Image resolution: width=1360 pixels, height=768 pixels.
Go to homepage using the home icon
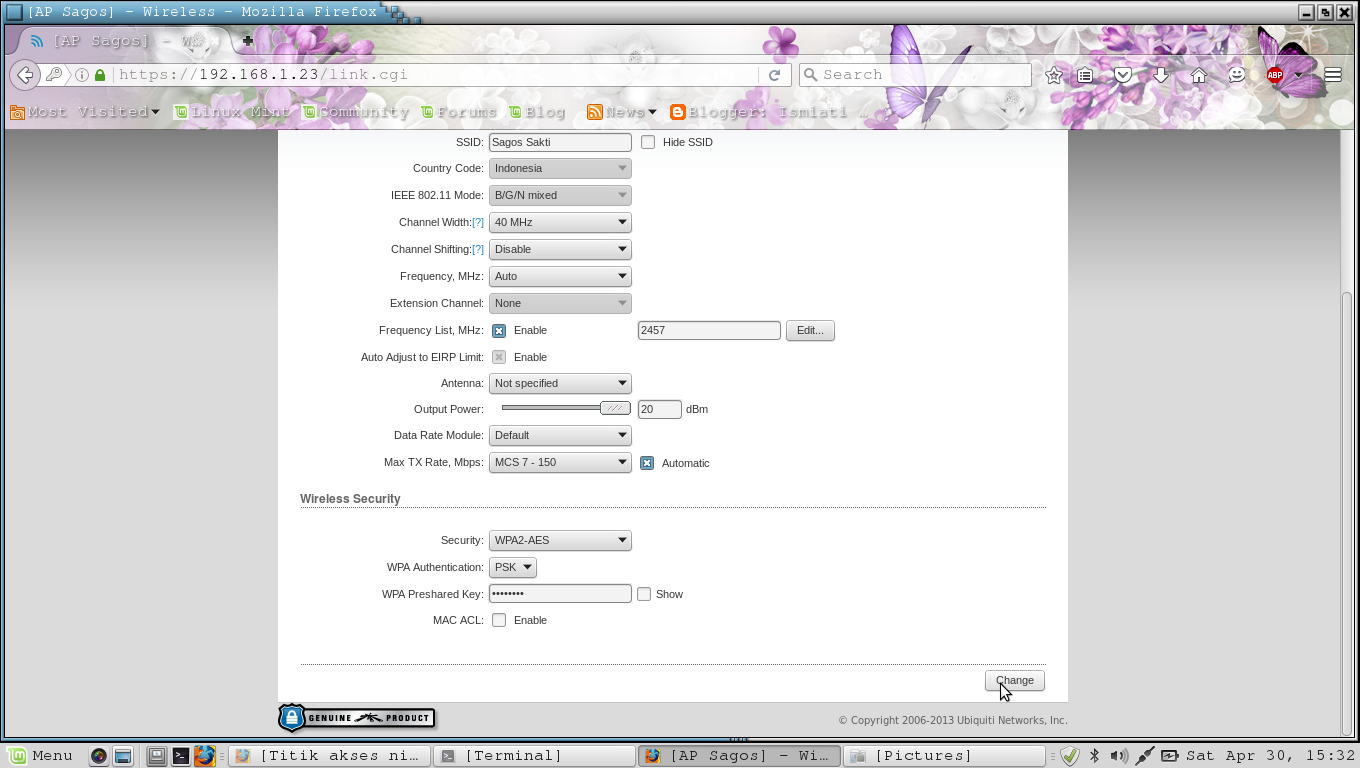coord(1199,74)
